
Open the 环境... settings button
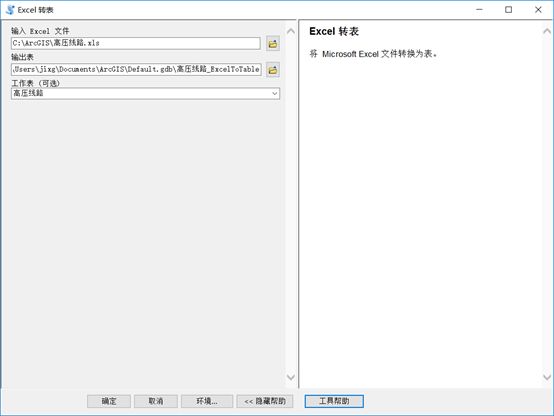point(207,401)
